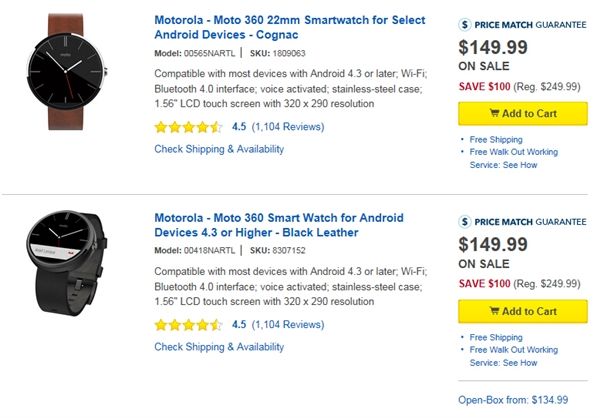This screenshot has width=600, height=418.
Task: Click the cart icon on the second Add to Cart button
Action: (x=496, y=311)
